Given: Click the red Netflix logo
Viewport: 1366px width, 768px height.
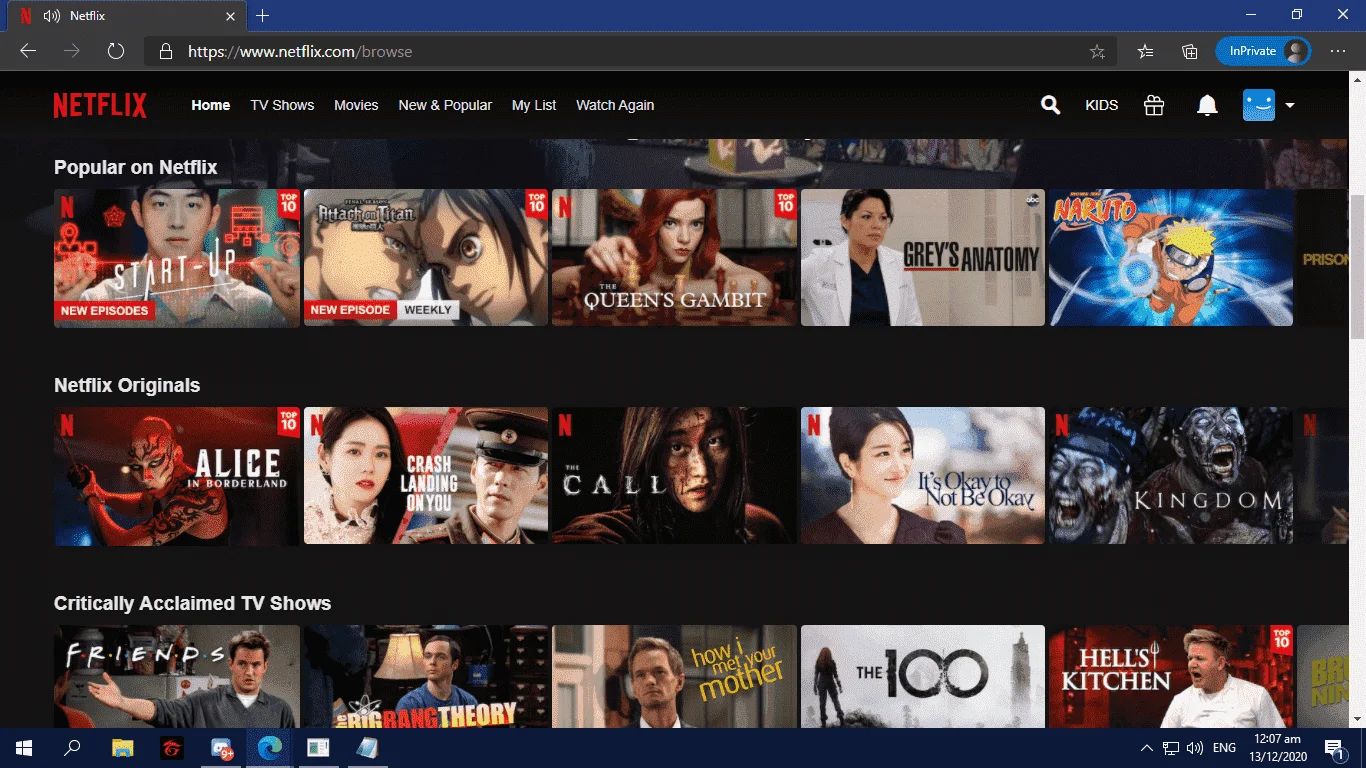Looking at the screenshot, I should tap(100, 105).
